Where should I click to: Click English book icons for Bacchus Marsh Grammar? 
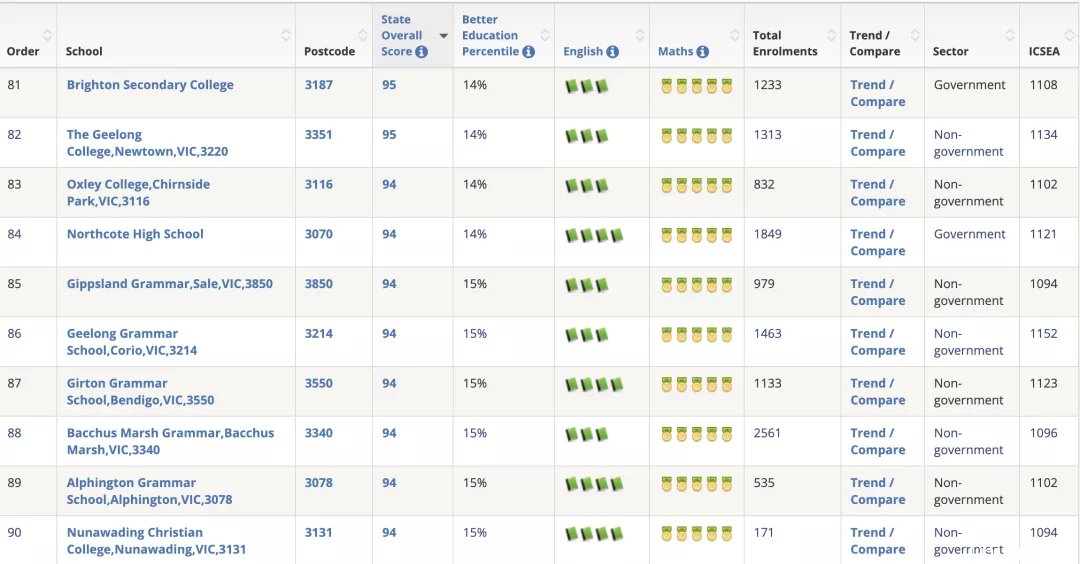pyautogui.click(x=587, y=435)
